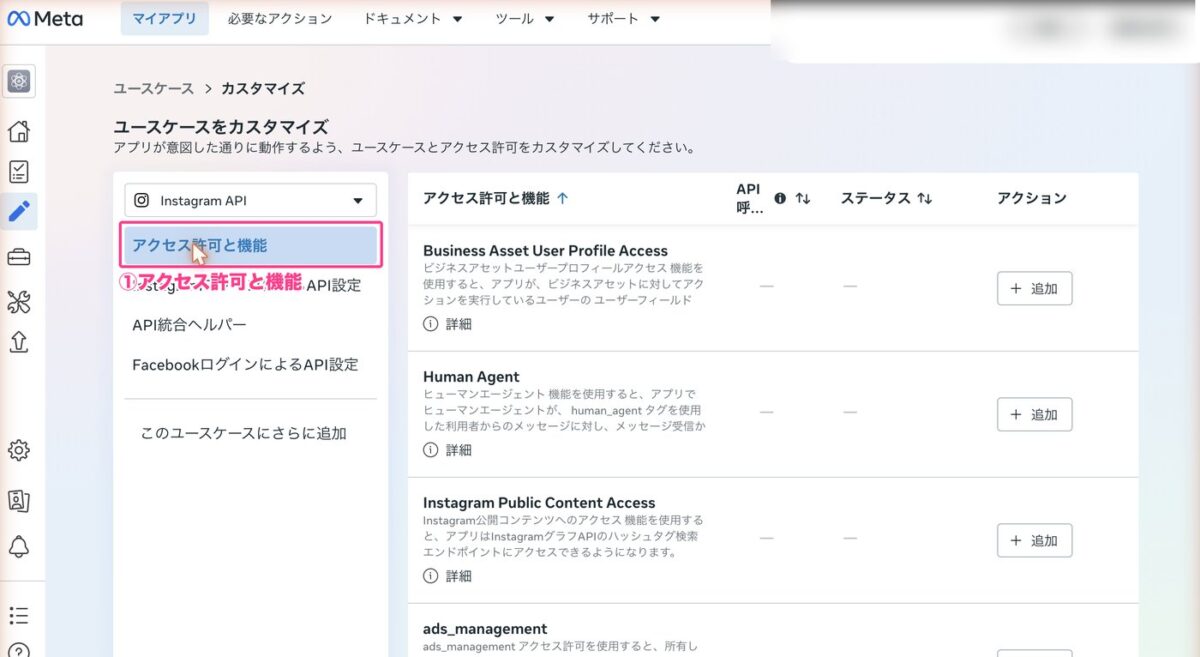This screenshot has width=1200, height=657.
Task: Select the pencil use-case icon
Action: point(19,211)
